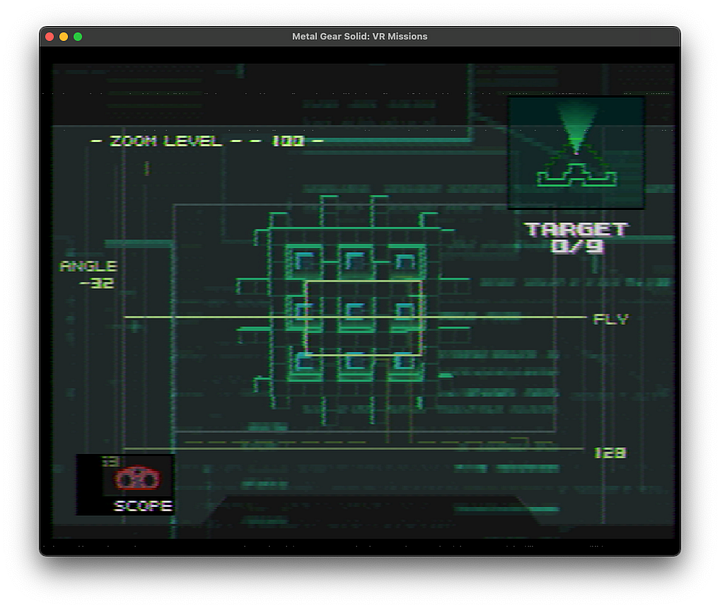The width and height of the screenshot is (720, 608).
Task: Click the bottom-middle target in the grid
Action: click(x=355, y=364)
